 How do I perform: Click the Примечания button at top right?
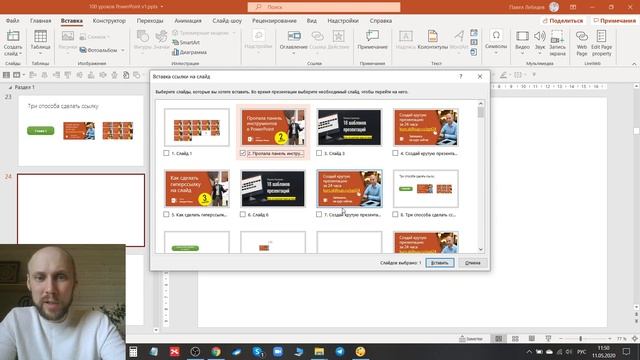point(615,20)
